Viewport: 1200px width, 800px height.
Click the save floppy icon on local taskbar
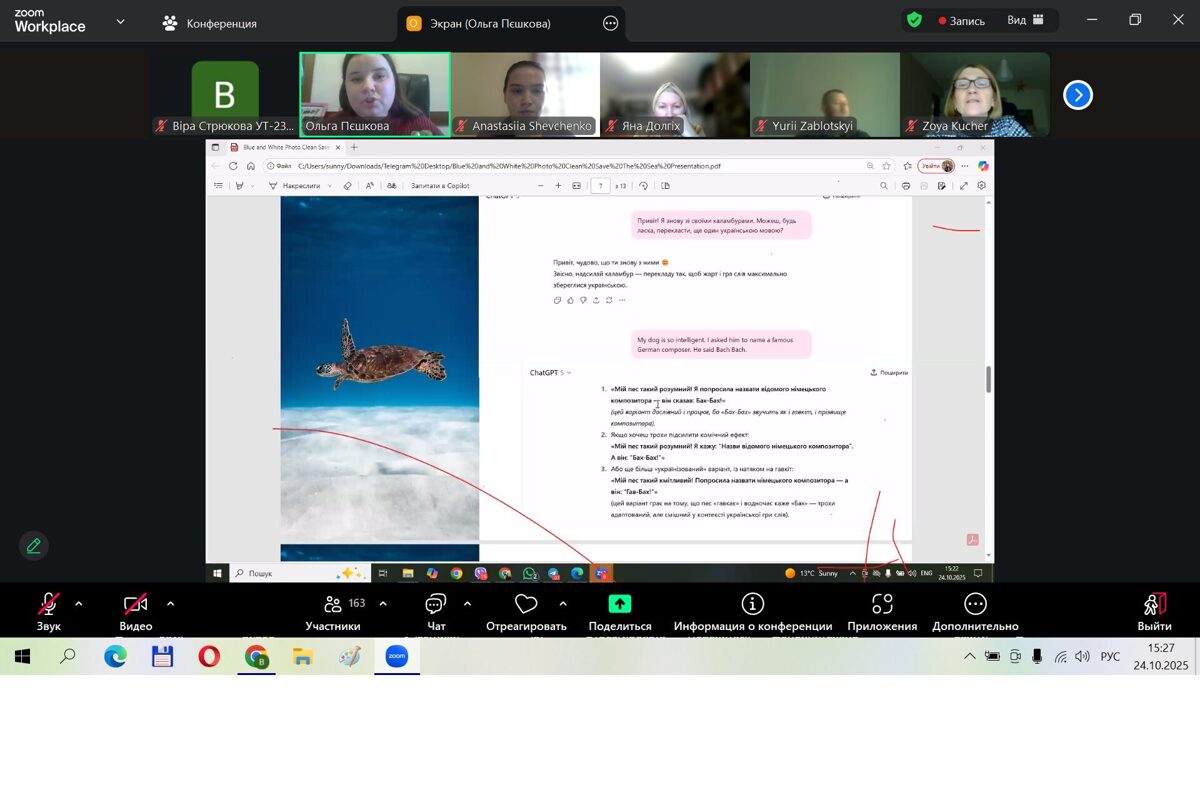[x=162, y=657]
